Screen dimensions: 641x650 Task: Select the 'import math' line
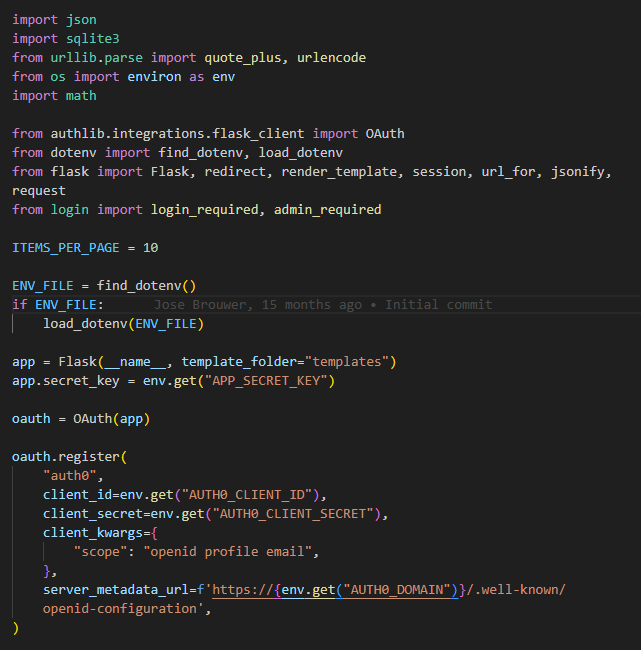click(x=54, y=95)
